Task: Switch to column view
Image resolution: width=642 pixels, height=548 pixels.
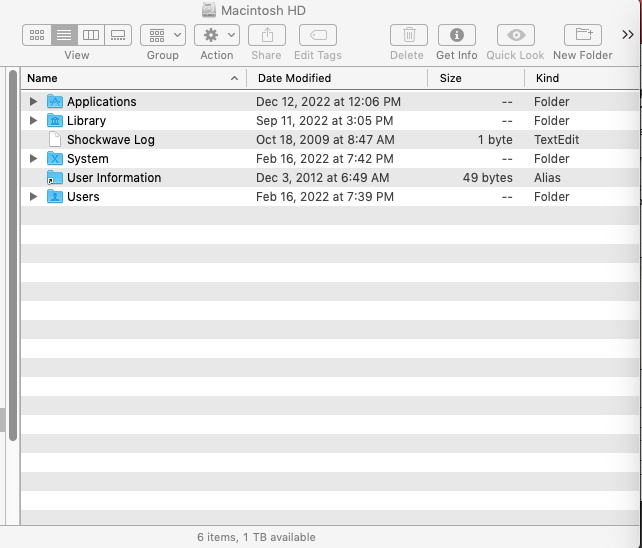Action: [91, 35]
